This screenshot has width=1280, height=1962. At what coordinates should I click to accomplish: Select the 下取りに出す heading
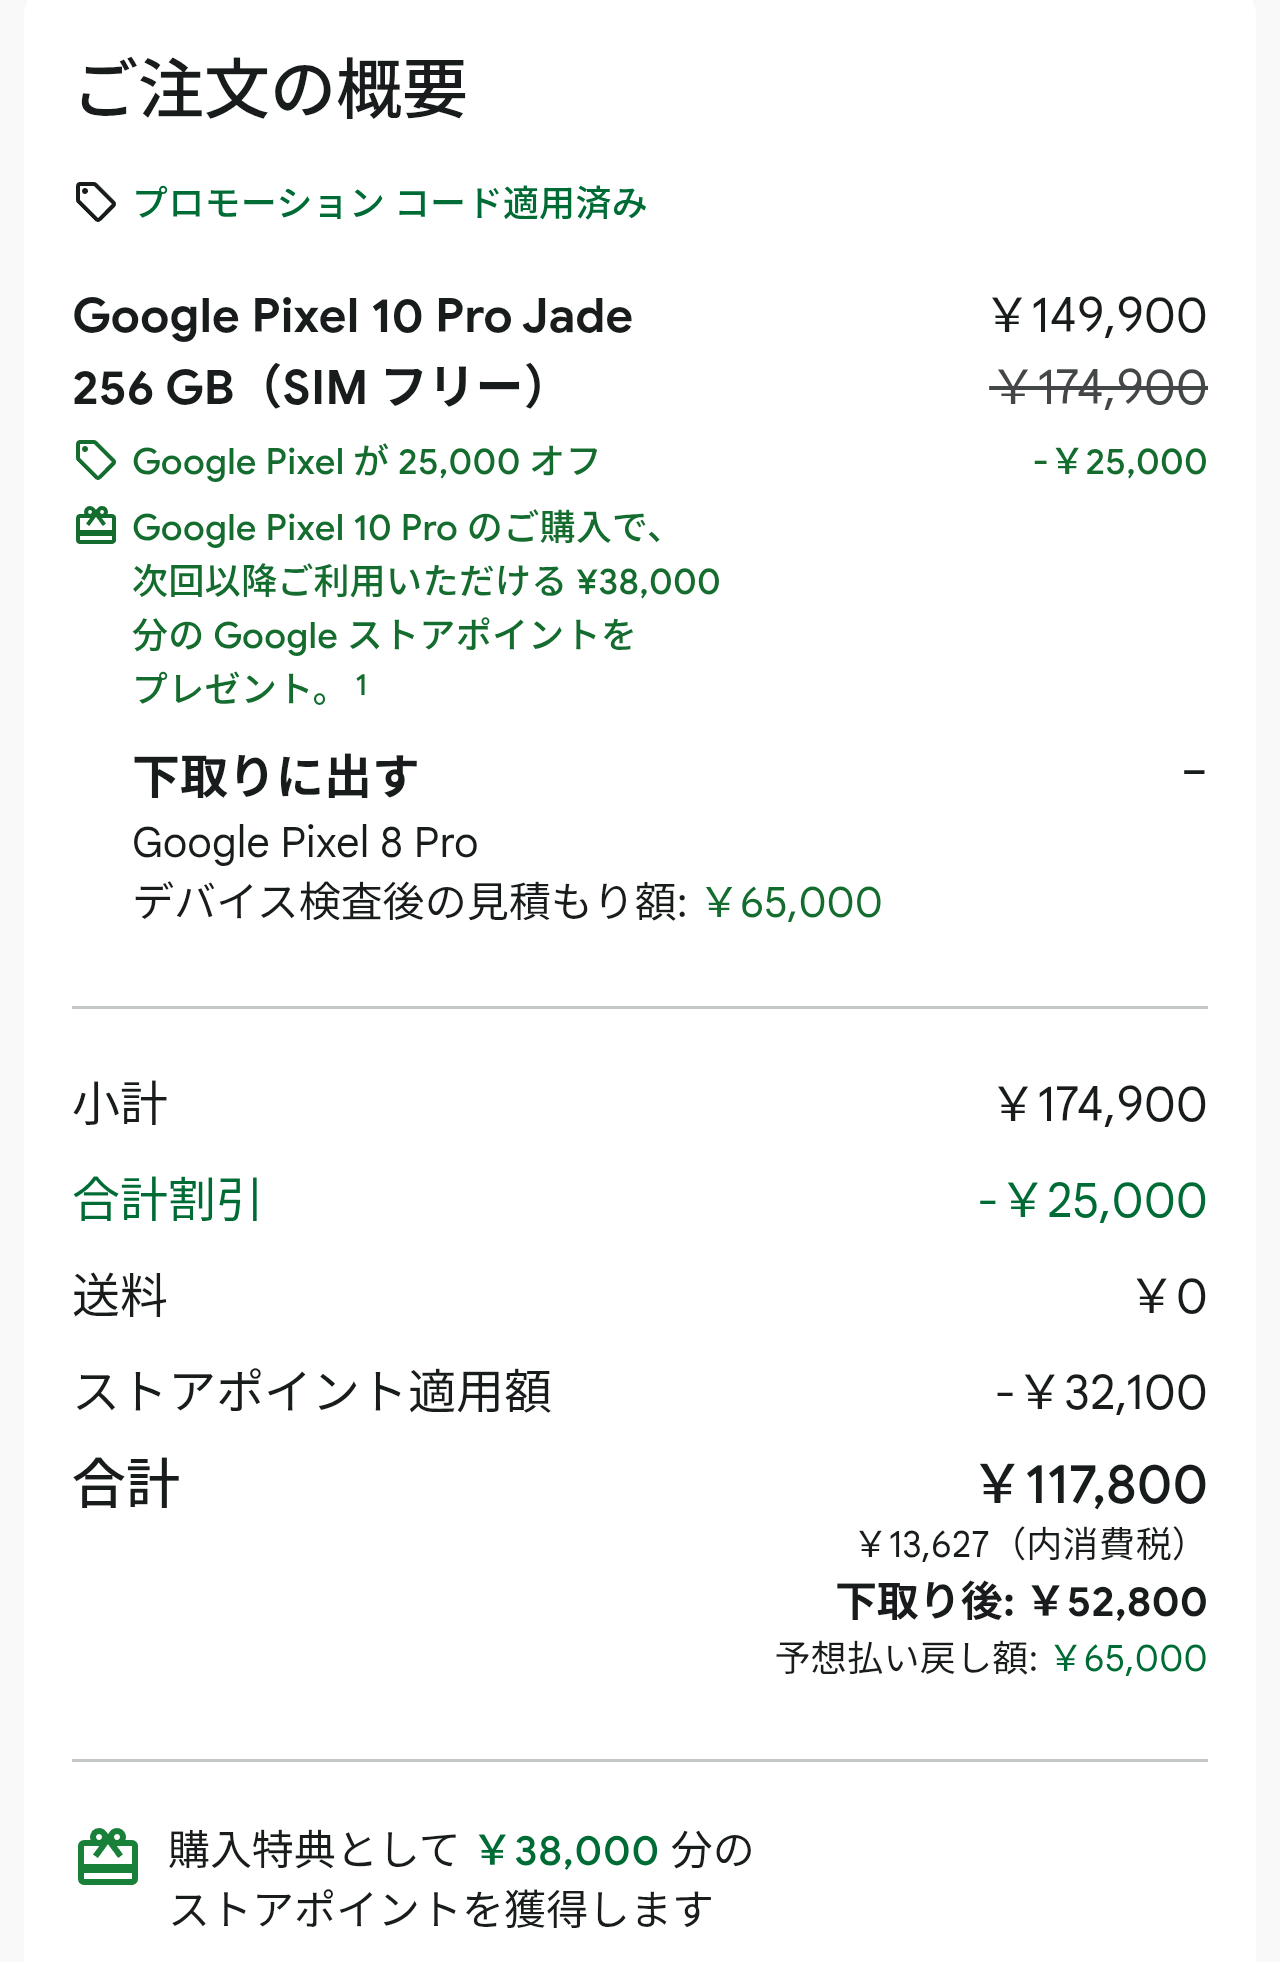coord(276,777)
